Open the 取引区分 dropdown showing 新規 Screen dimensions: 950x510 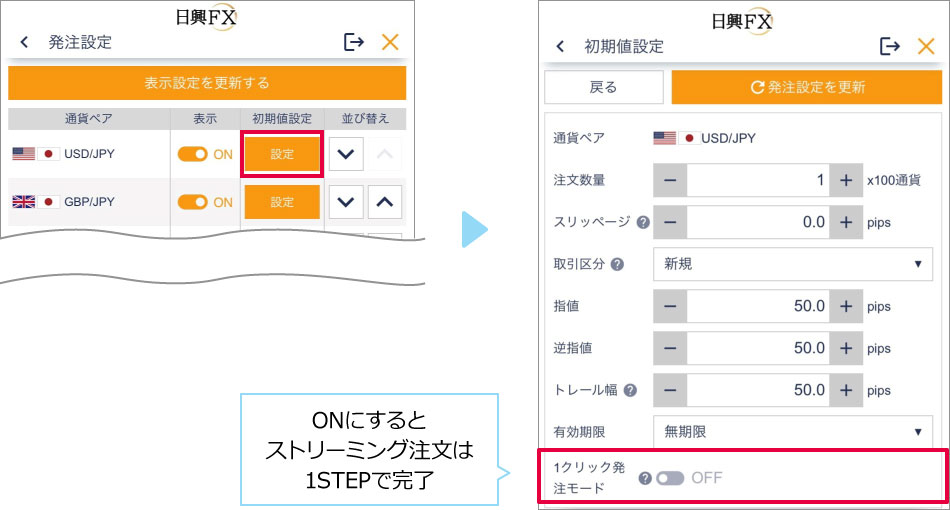coord(792,264)
